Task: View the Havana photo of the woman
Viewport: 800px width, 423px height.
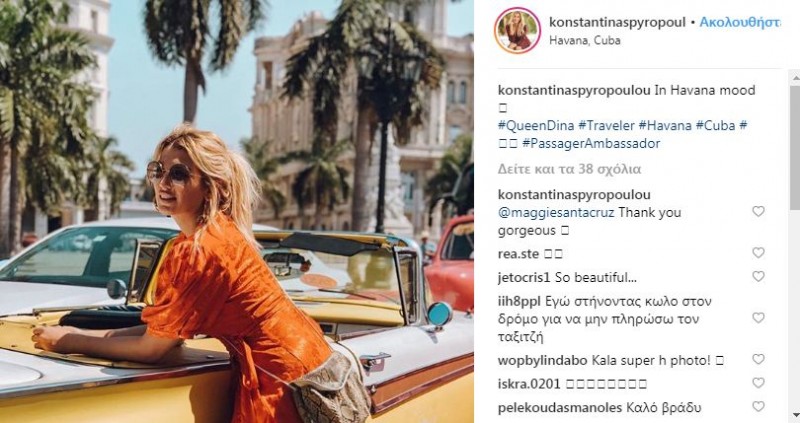Action: 237,211
